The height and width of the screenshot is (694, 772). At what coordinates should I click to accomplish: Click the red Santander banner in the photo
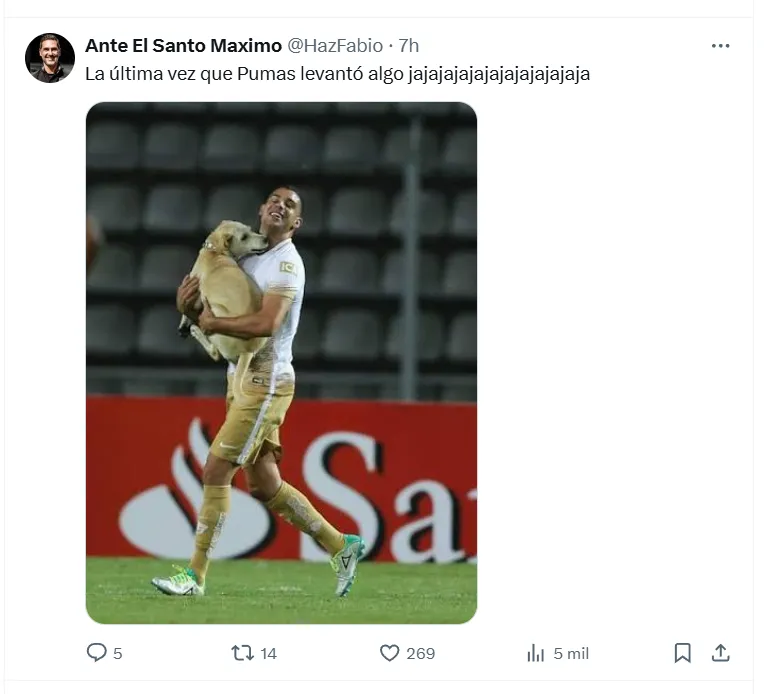[x=400, y=480]
